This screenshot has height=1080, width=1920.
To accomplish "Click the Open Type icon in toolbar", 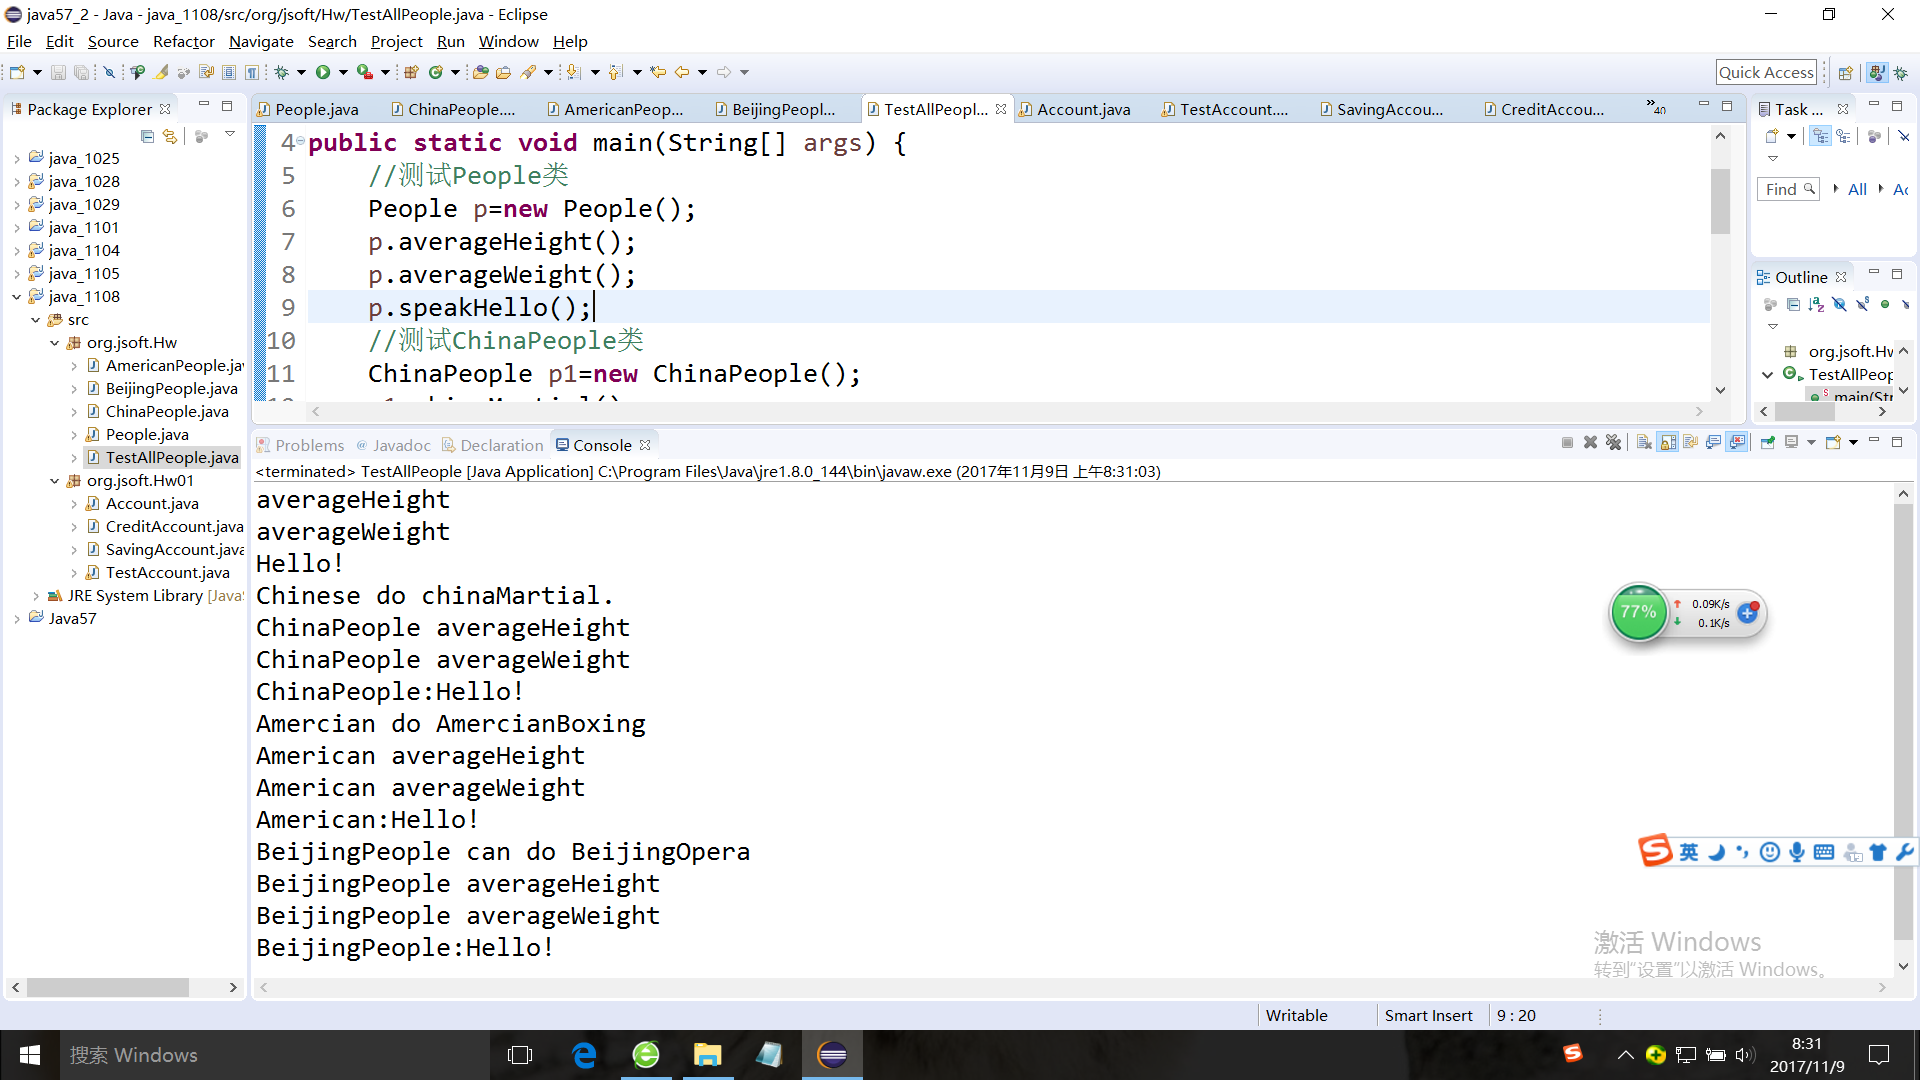I will [480, 72].
